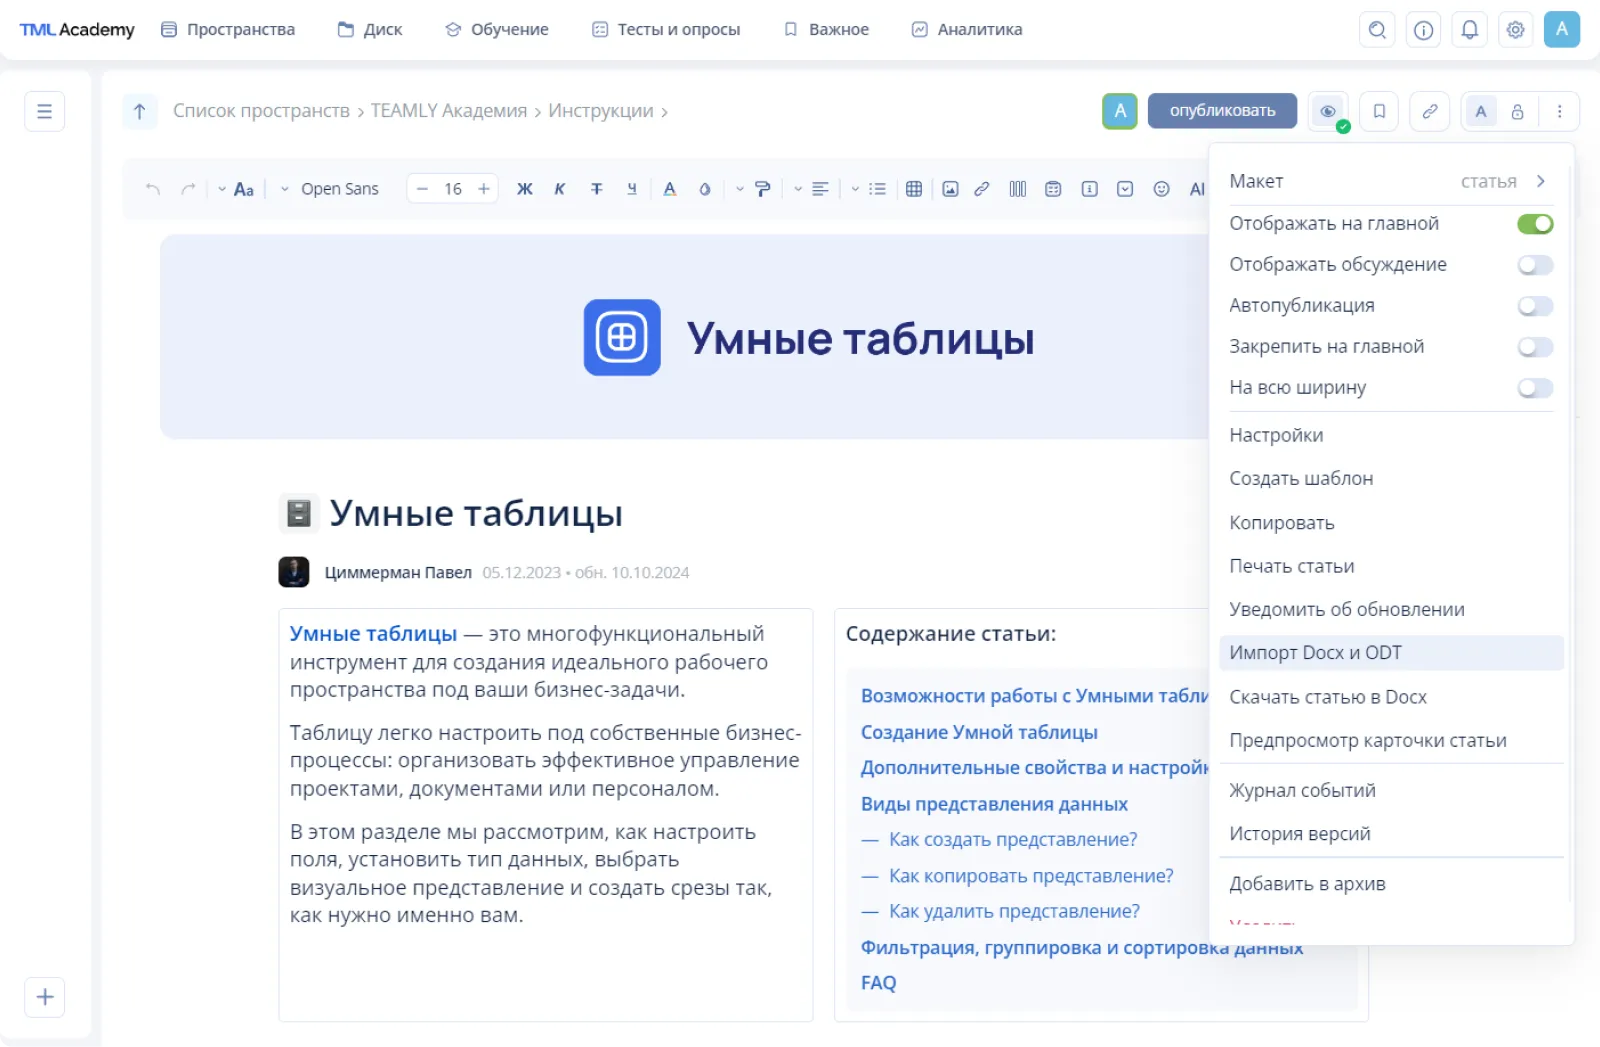Open the three-dots article menu
The image size is (1600, 1047).
coord(1559,111)
